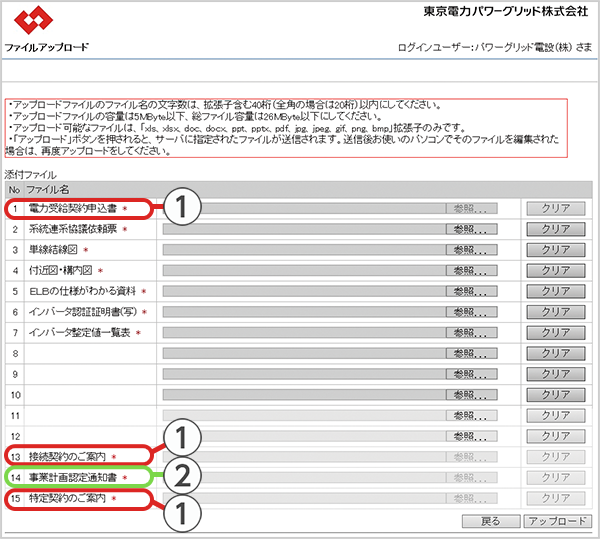Click file path field in row 8
The height and width of the screenshot is (539, 600).
(x=304, y=353)
